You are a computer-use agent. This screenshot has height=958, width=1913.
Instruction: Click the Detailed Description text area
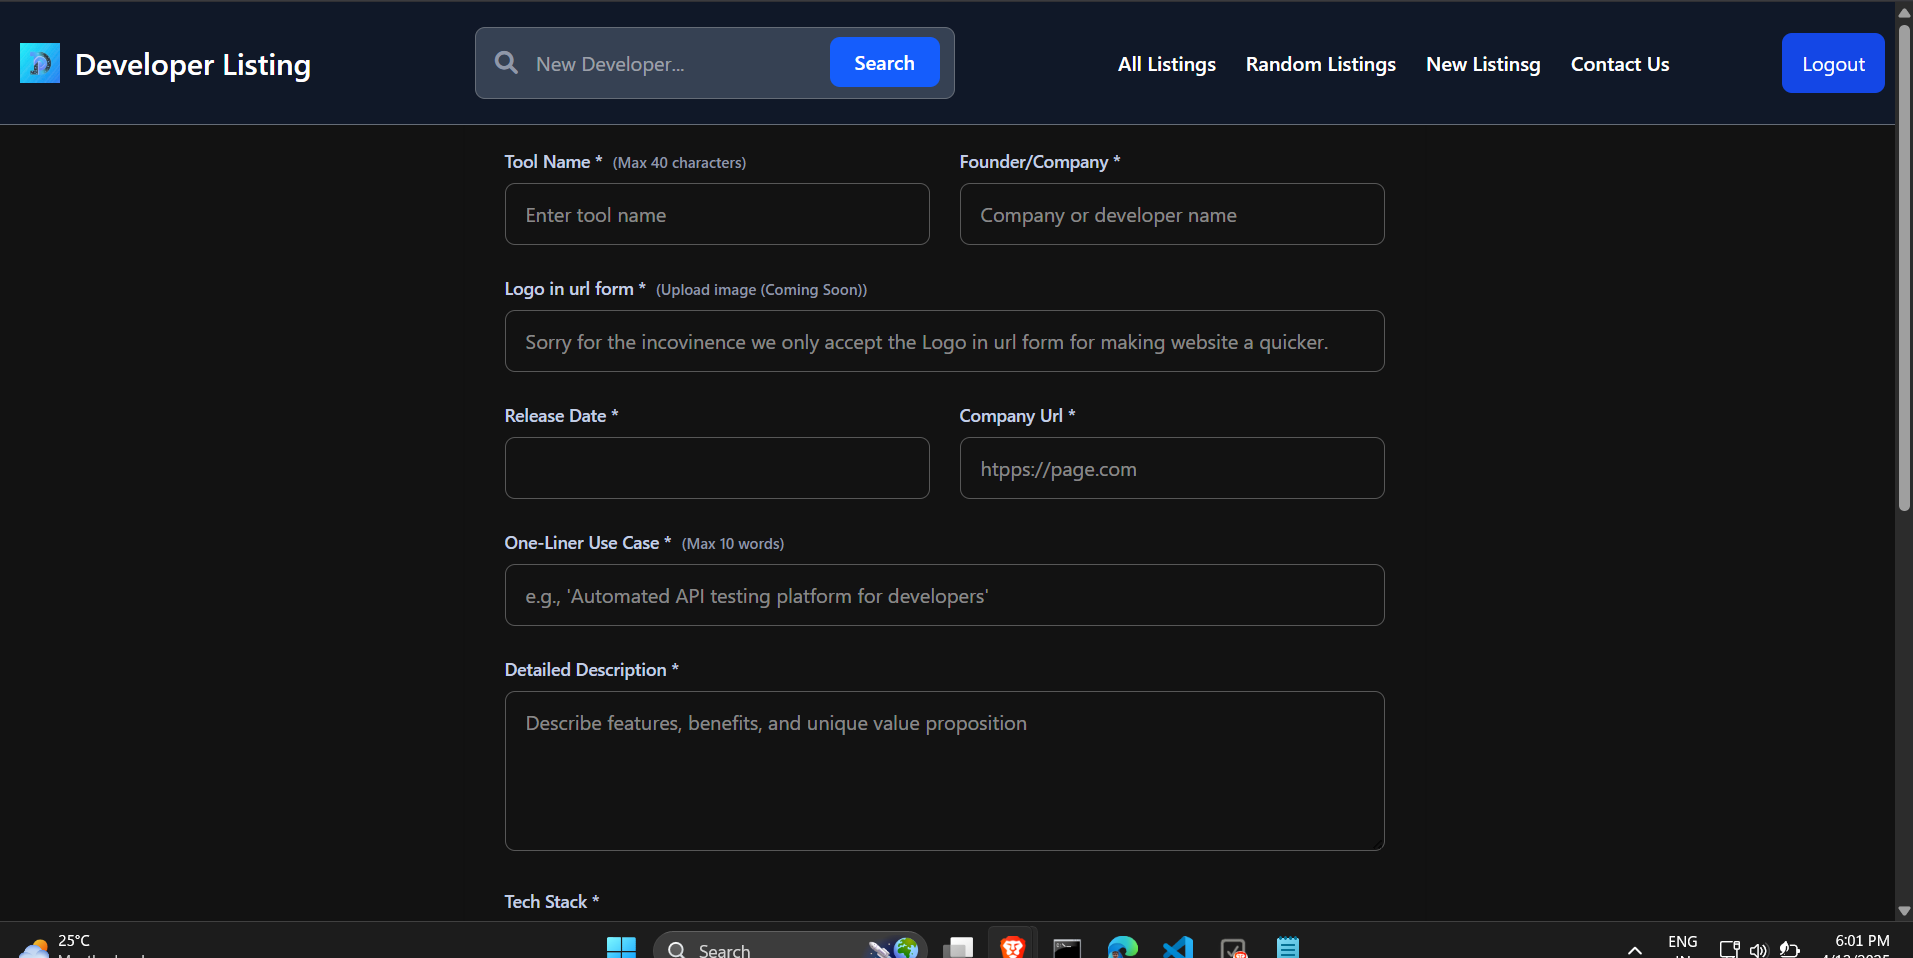point(944,771)
